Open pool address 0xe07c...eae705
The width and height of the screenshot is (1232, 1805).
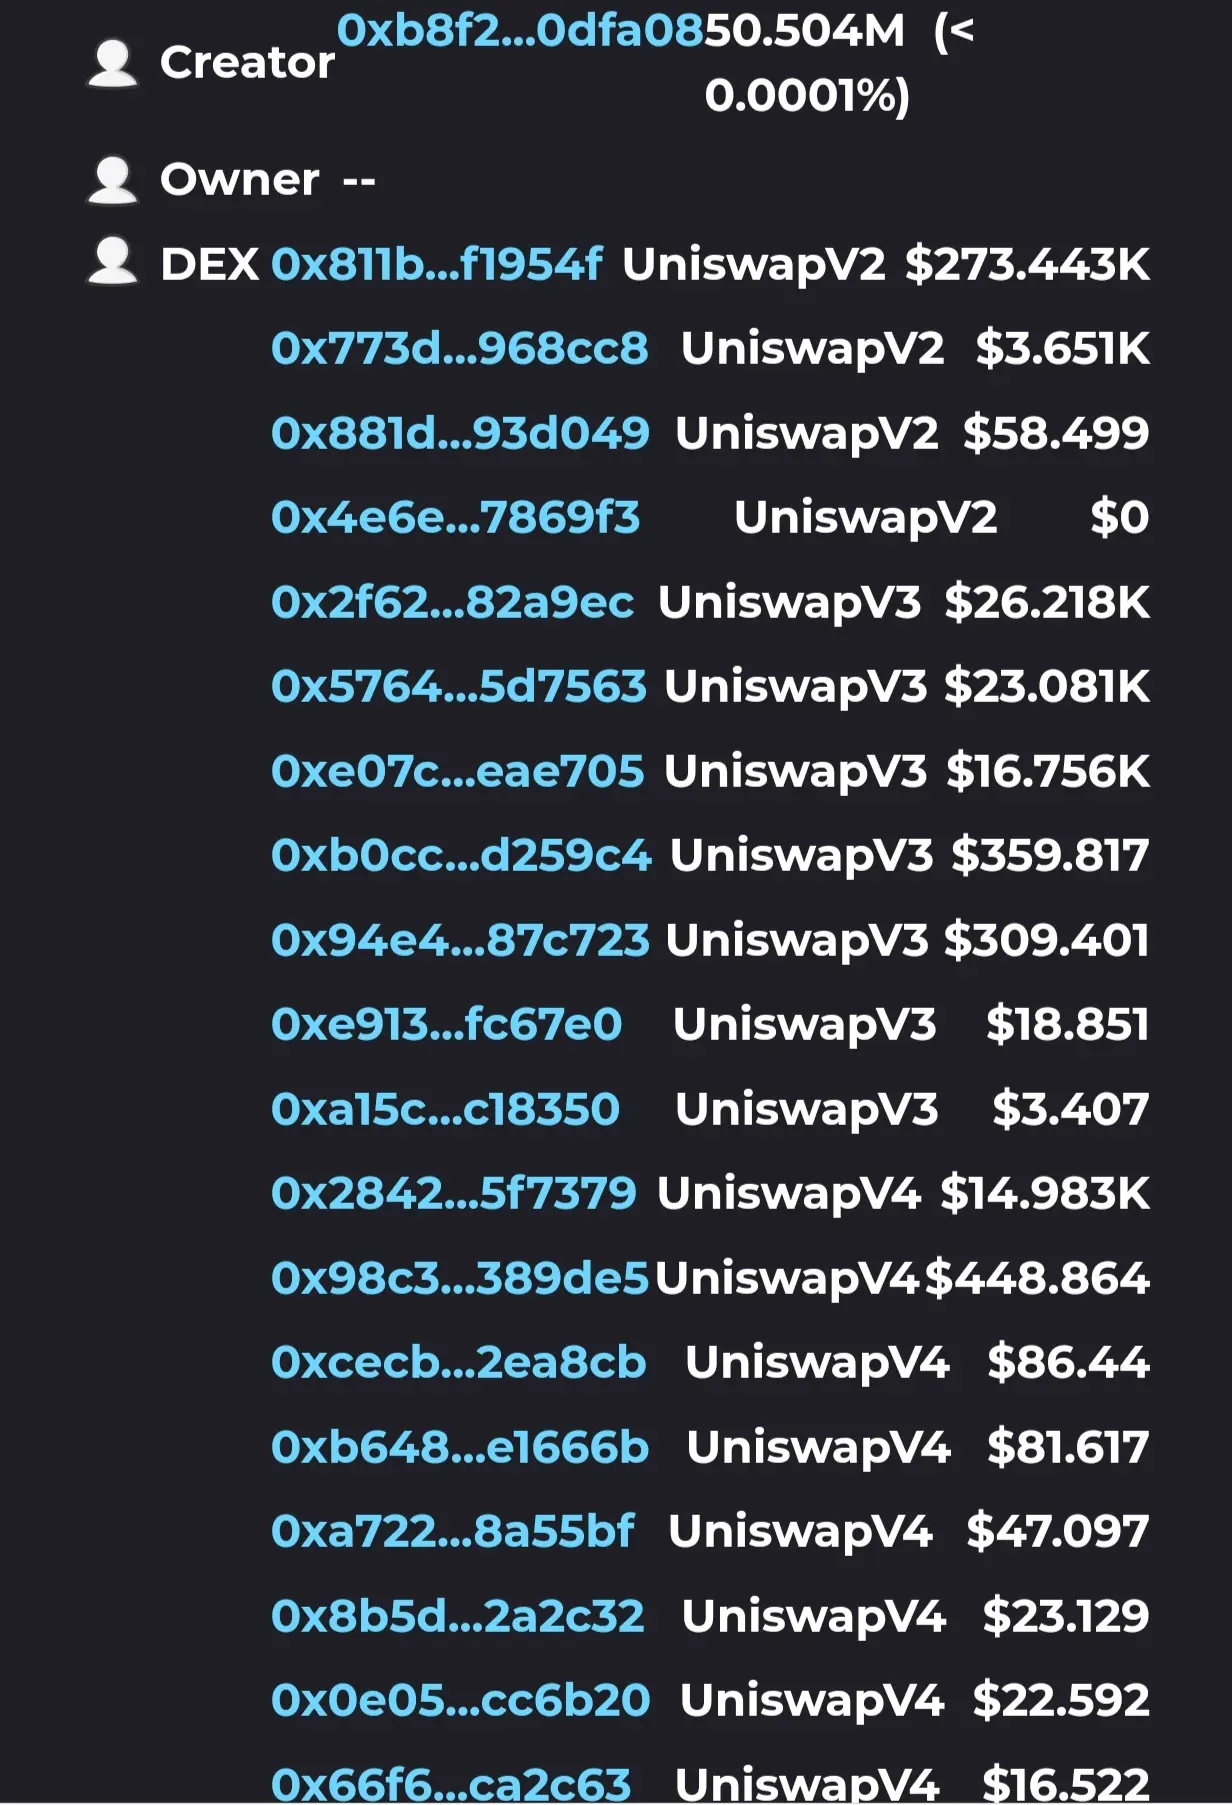[x=458, y=772]
